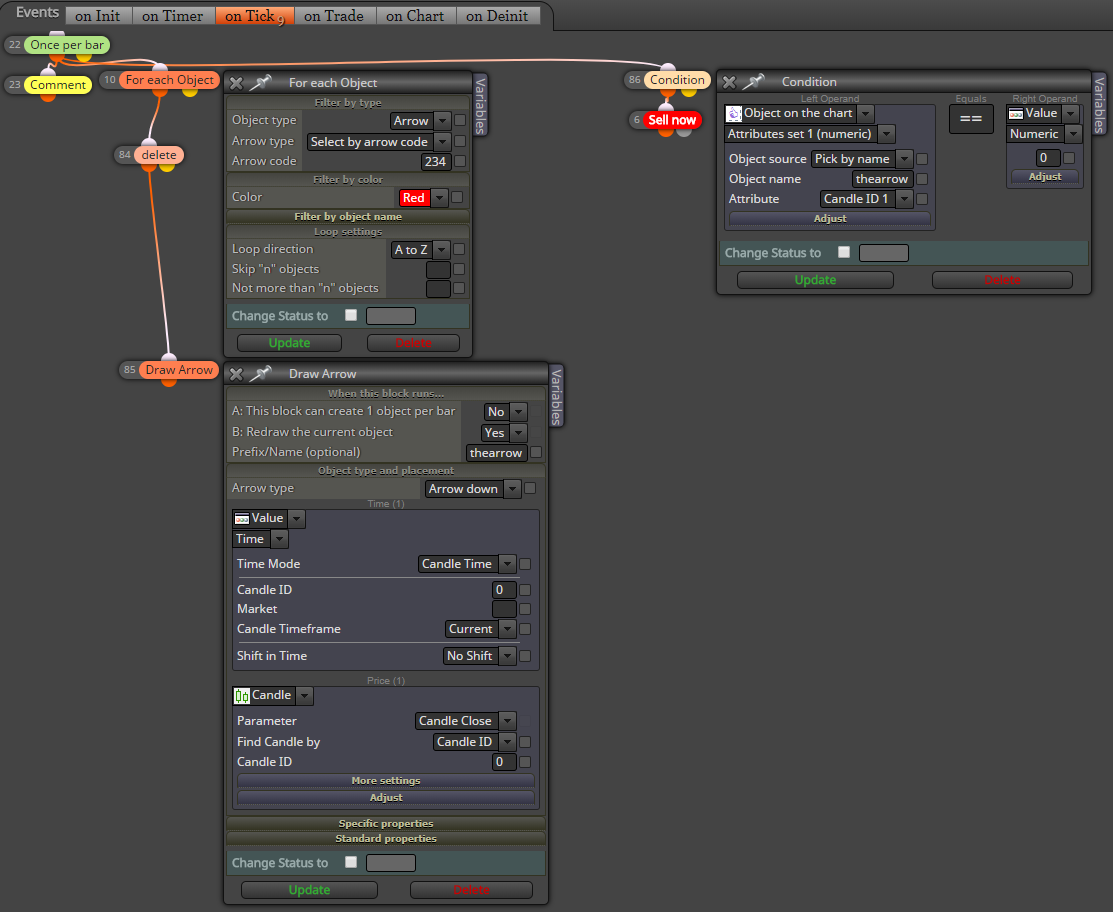Image resolution: width=1113 pixels, height=912 pixels.
Task: Open Variables tab of Condition panel
Action: pyautogui.click(x=1099, y=104)
